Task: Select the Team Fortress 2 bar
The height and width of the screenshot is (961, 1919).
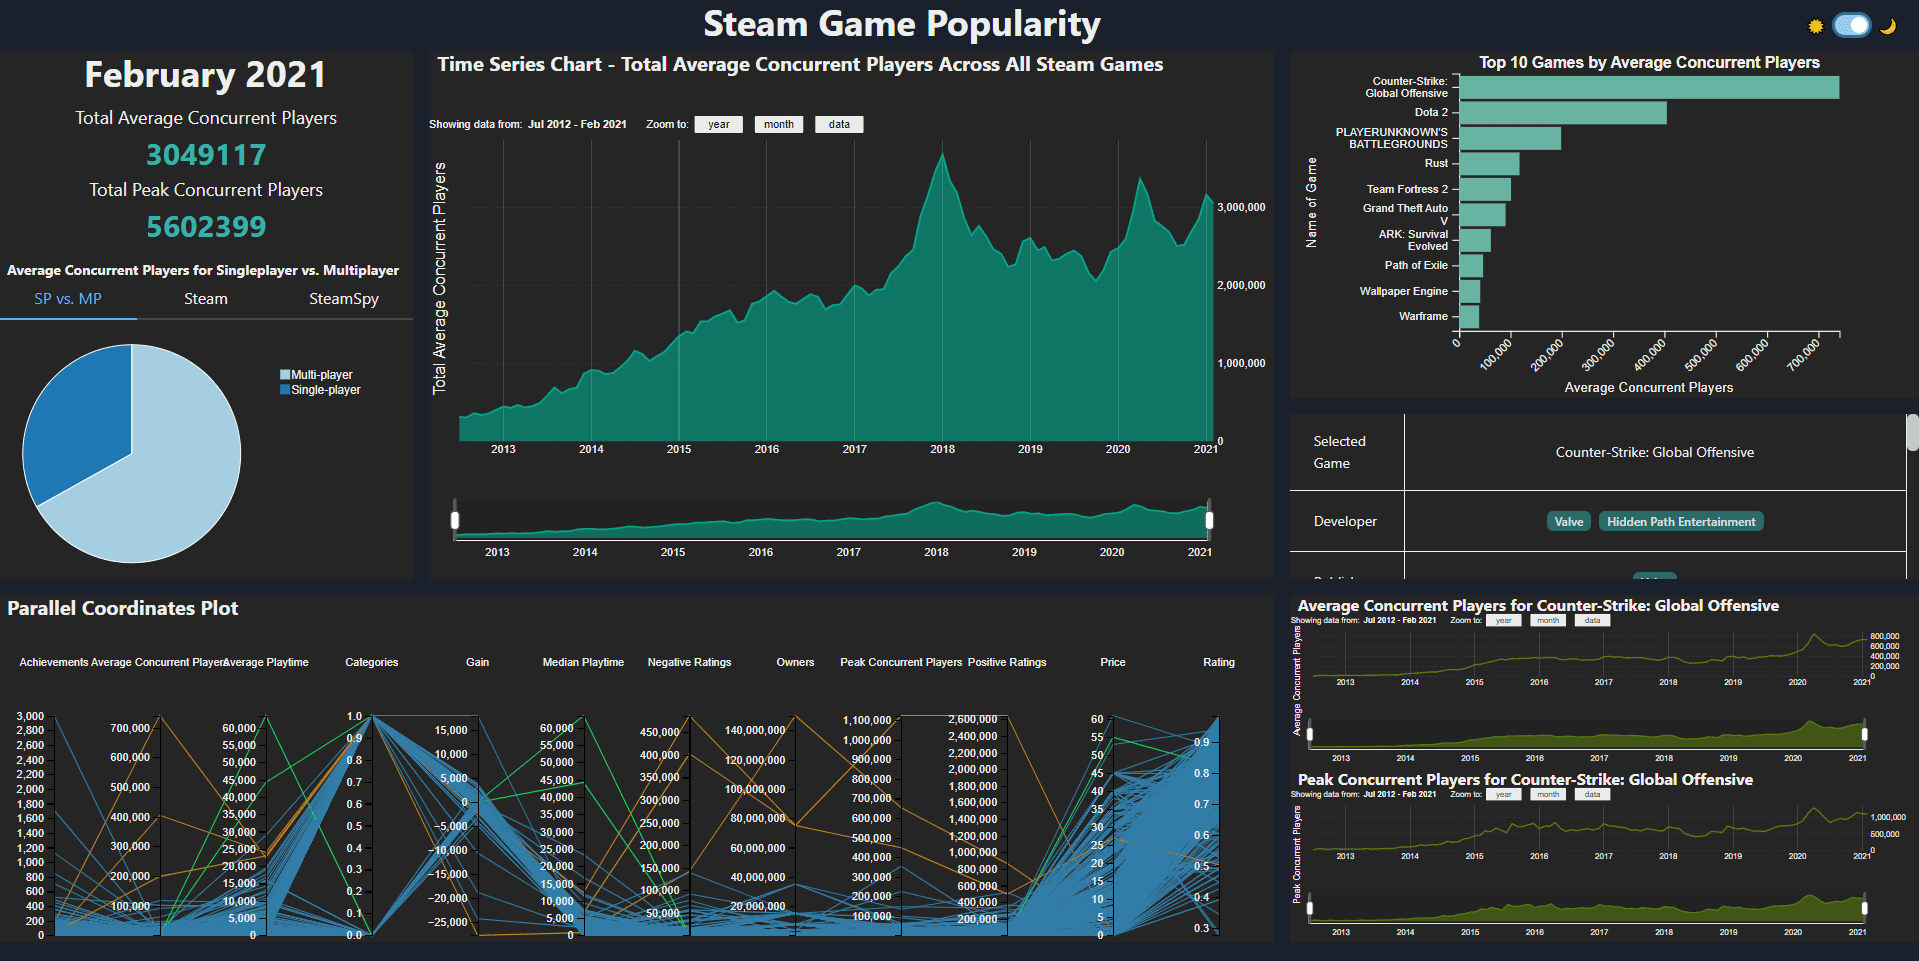Action: (1485, 189)
